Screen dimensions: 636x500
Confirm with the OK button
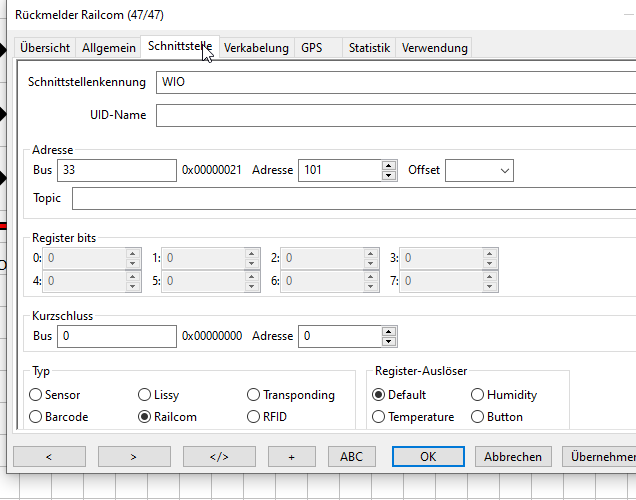point(428,456)
